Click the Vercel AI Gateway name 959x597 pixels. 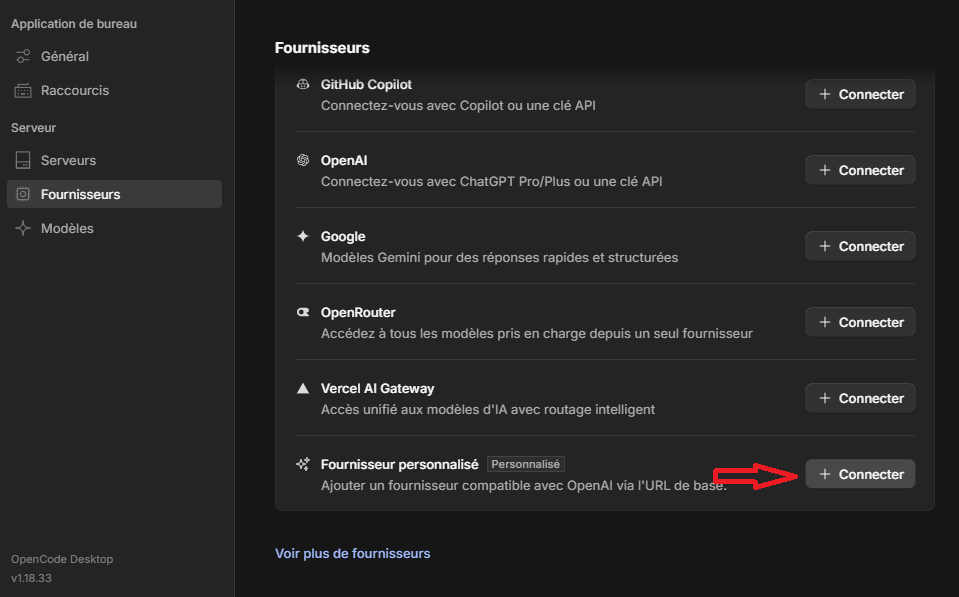[377, 388]
